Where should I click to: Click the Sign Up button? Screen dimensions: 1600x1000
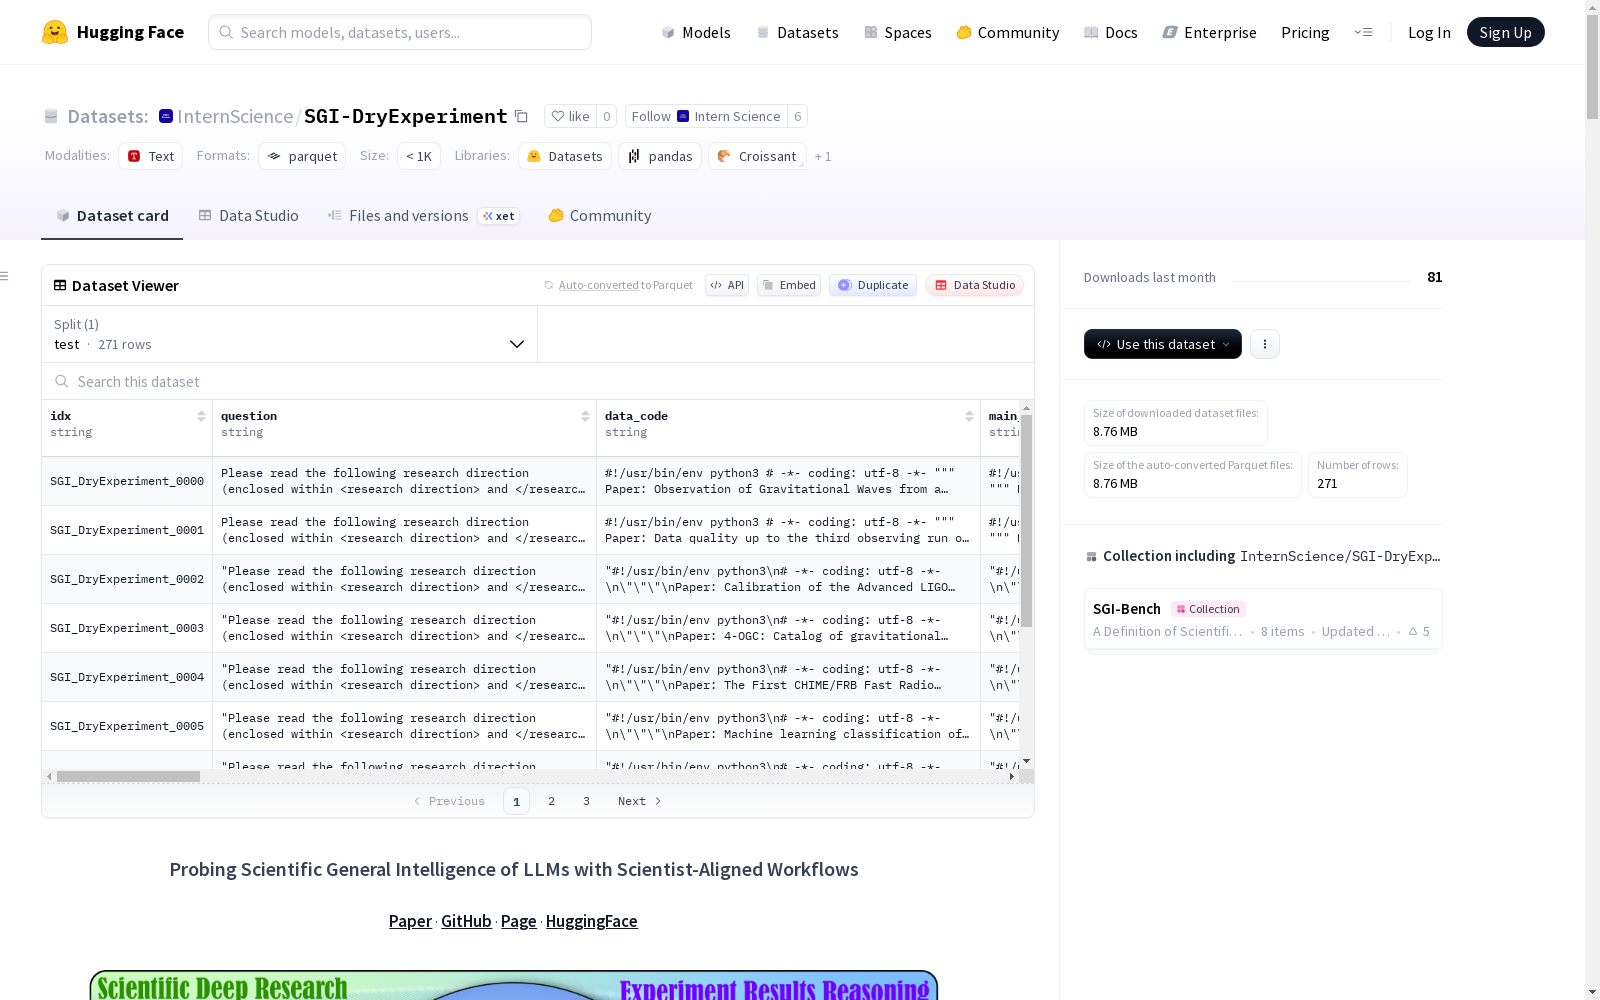coord(1506,32)
